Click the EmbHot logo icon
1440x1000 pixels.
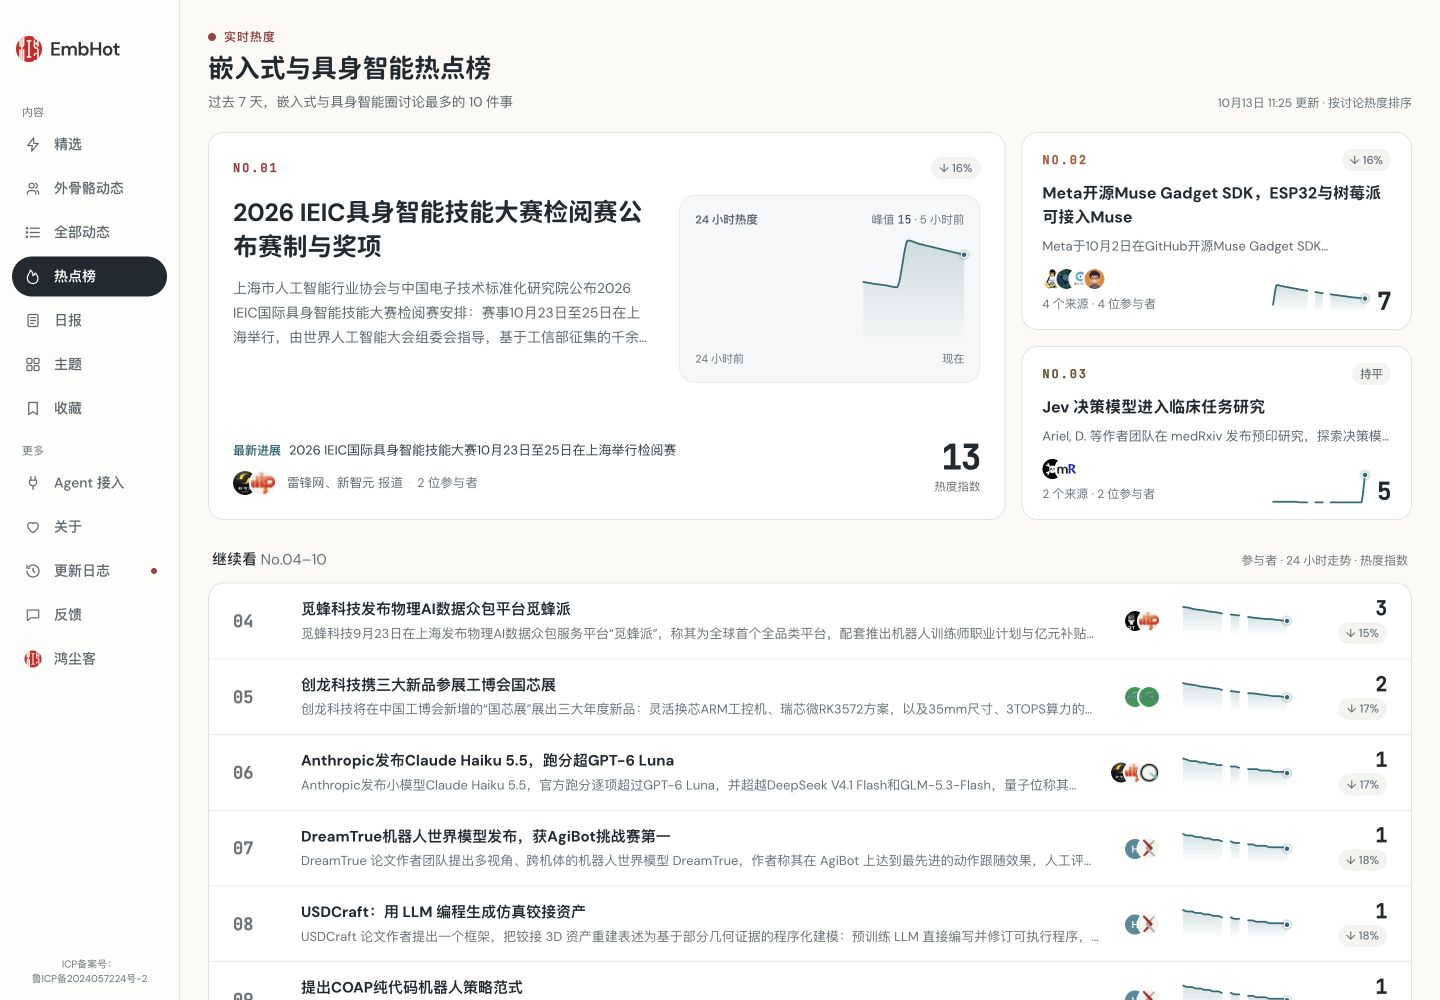click(x=29, y=49)
